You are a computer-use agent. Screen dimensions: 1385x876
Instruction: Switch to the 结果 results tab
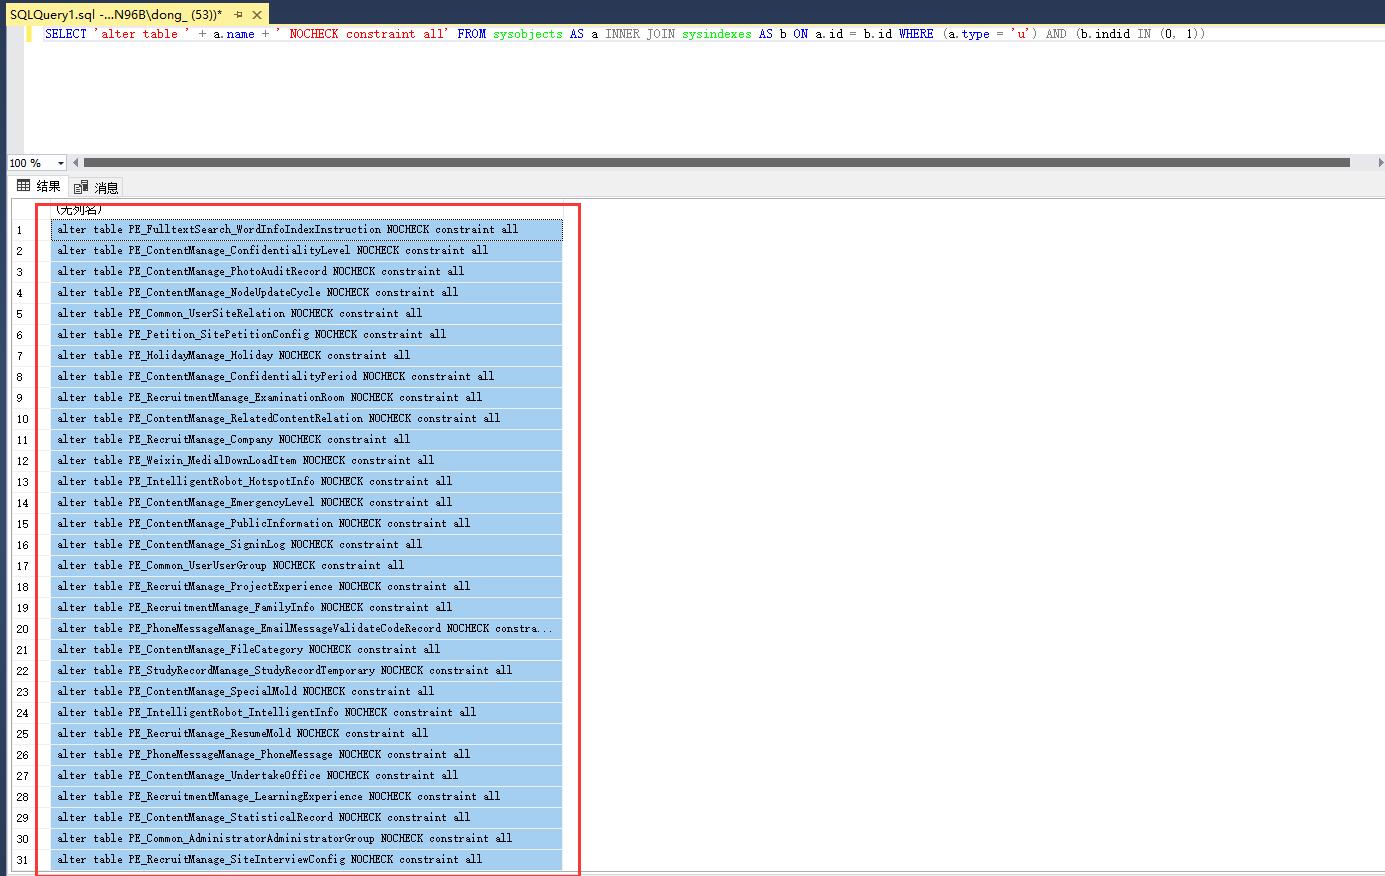tap(39, 187)
